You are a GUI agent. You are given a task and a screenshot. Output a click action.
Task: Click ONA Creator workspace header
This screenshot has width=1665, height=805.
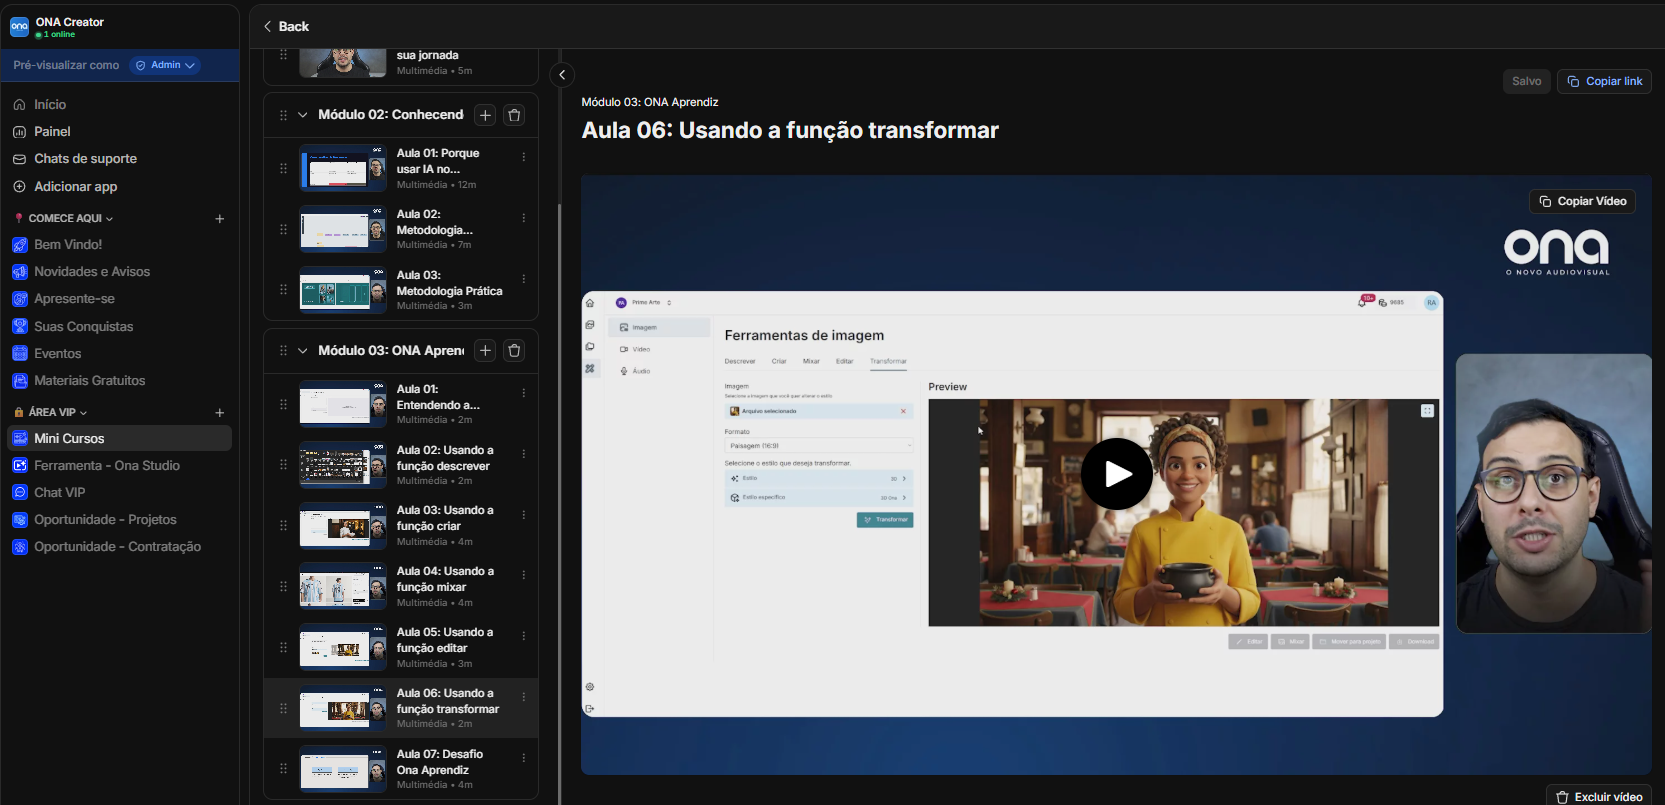pos(120,26)
